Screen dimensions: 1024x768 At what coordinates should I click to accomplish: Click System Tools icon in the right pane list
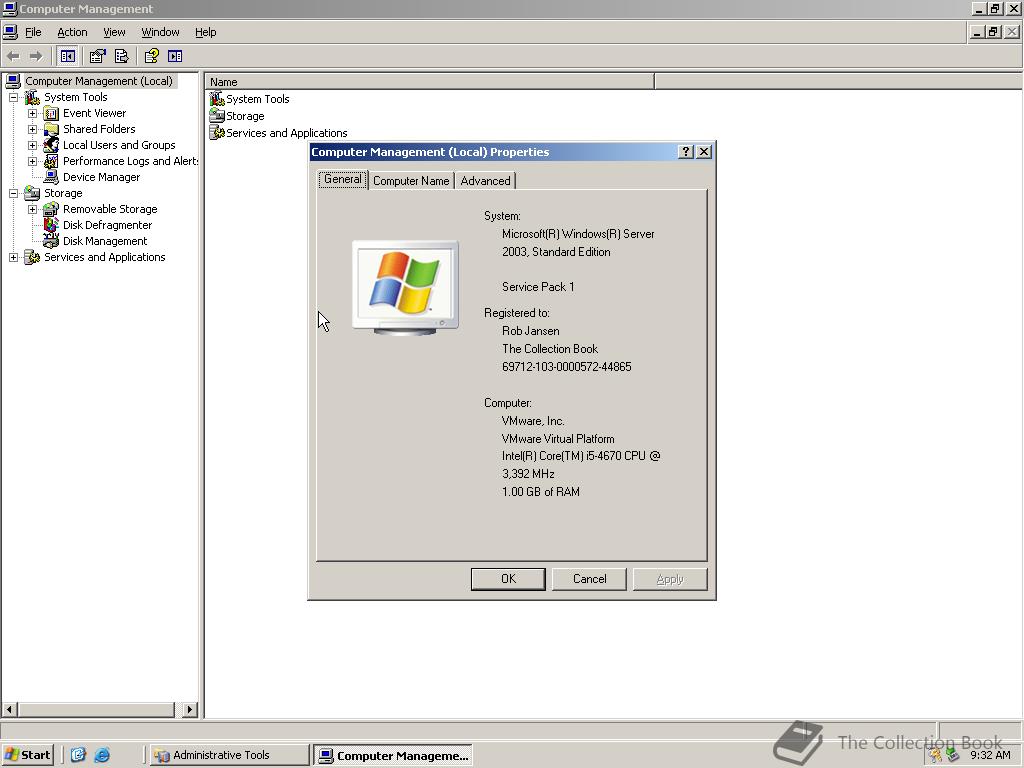click(217, 99)
